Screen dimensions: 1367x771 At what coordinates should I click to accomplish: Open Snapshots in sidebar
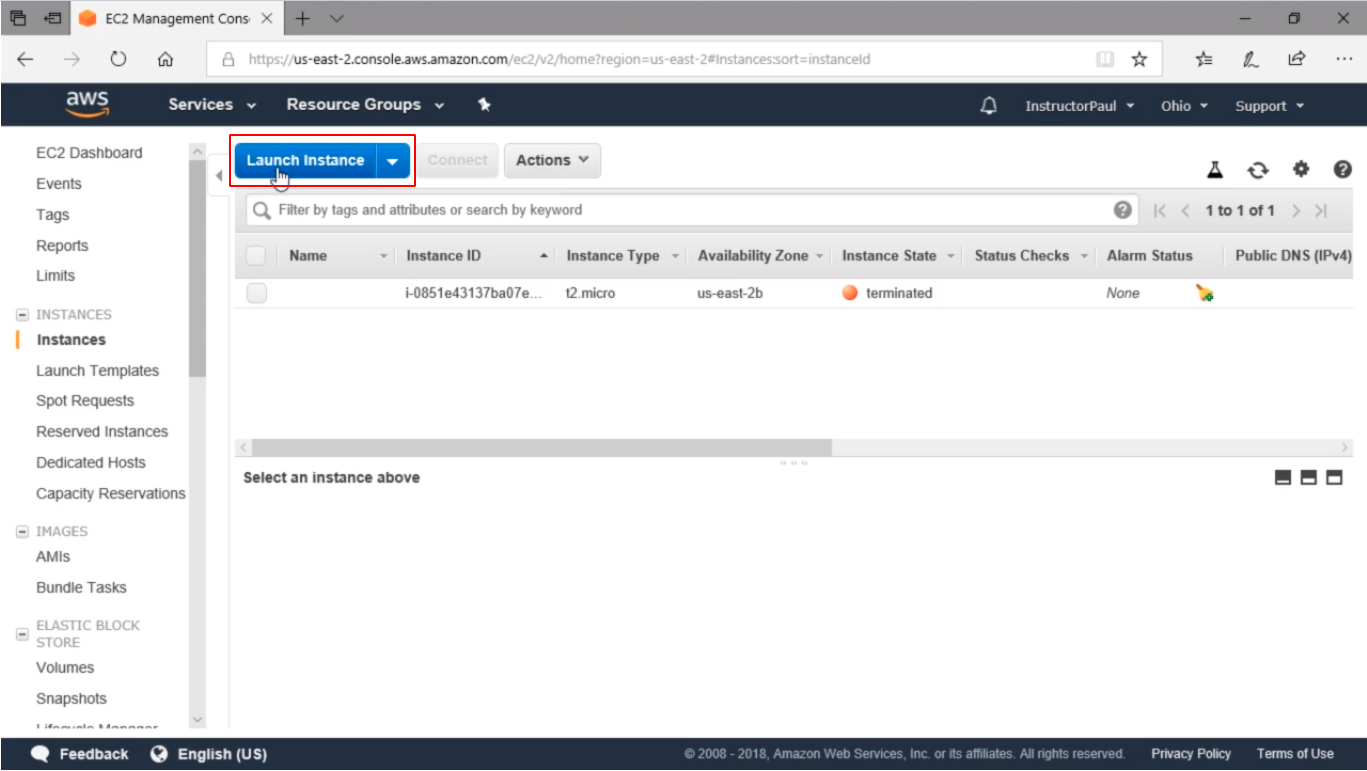point(71,699)
